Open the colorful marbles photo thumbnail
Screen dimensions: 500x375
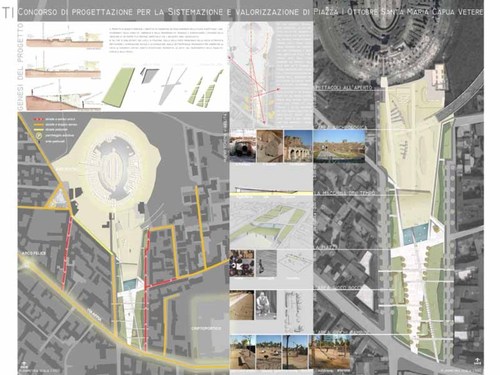pos(242,263)
